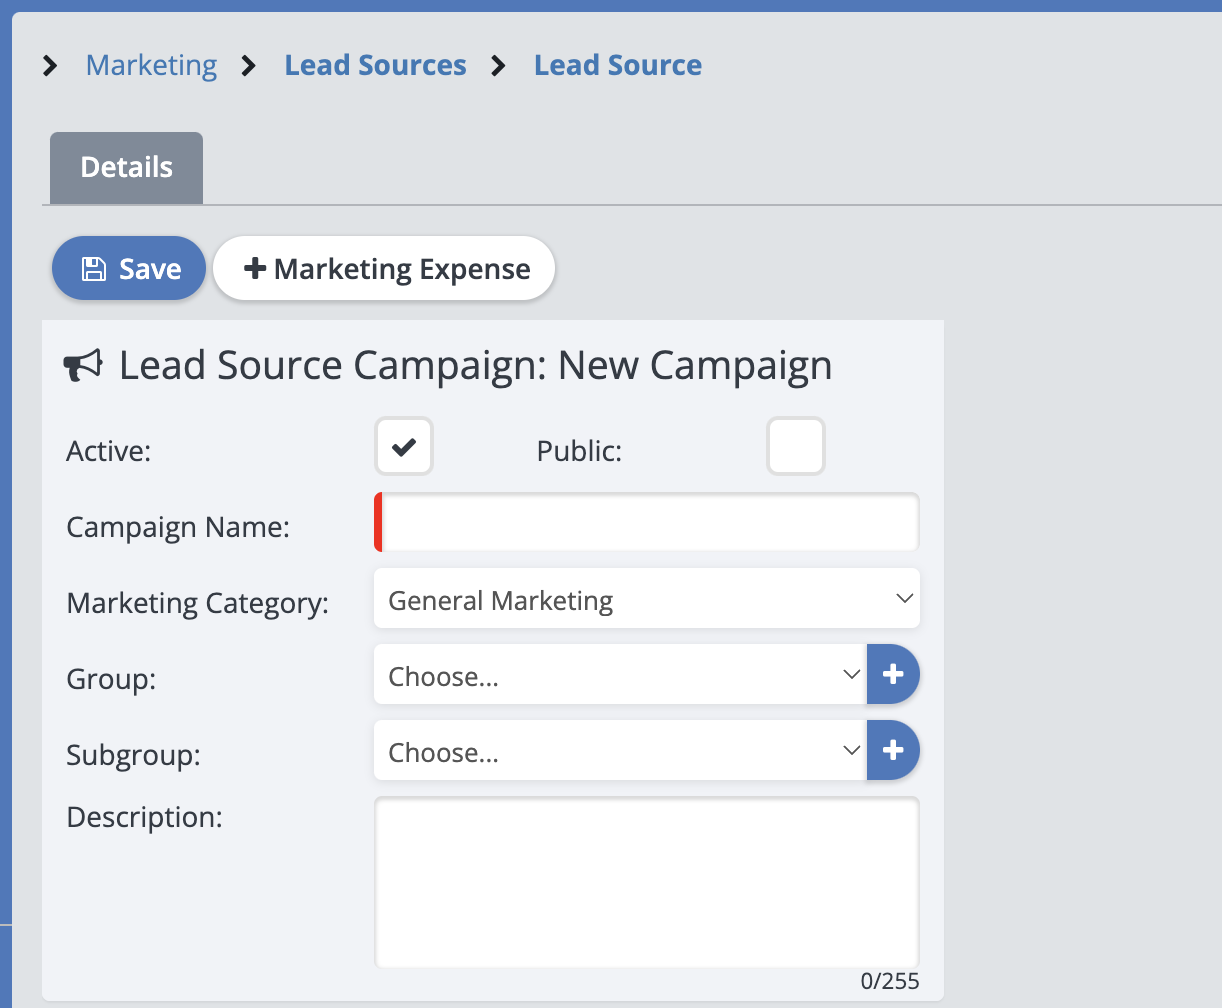This screenshot has height=1008, width=1222.
Task: Switch to the Details tab
Action: pyautogui.click(x=126, y=168)
